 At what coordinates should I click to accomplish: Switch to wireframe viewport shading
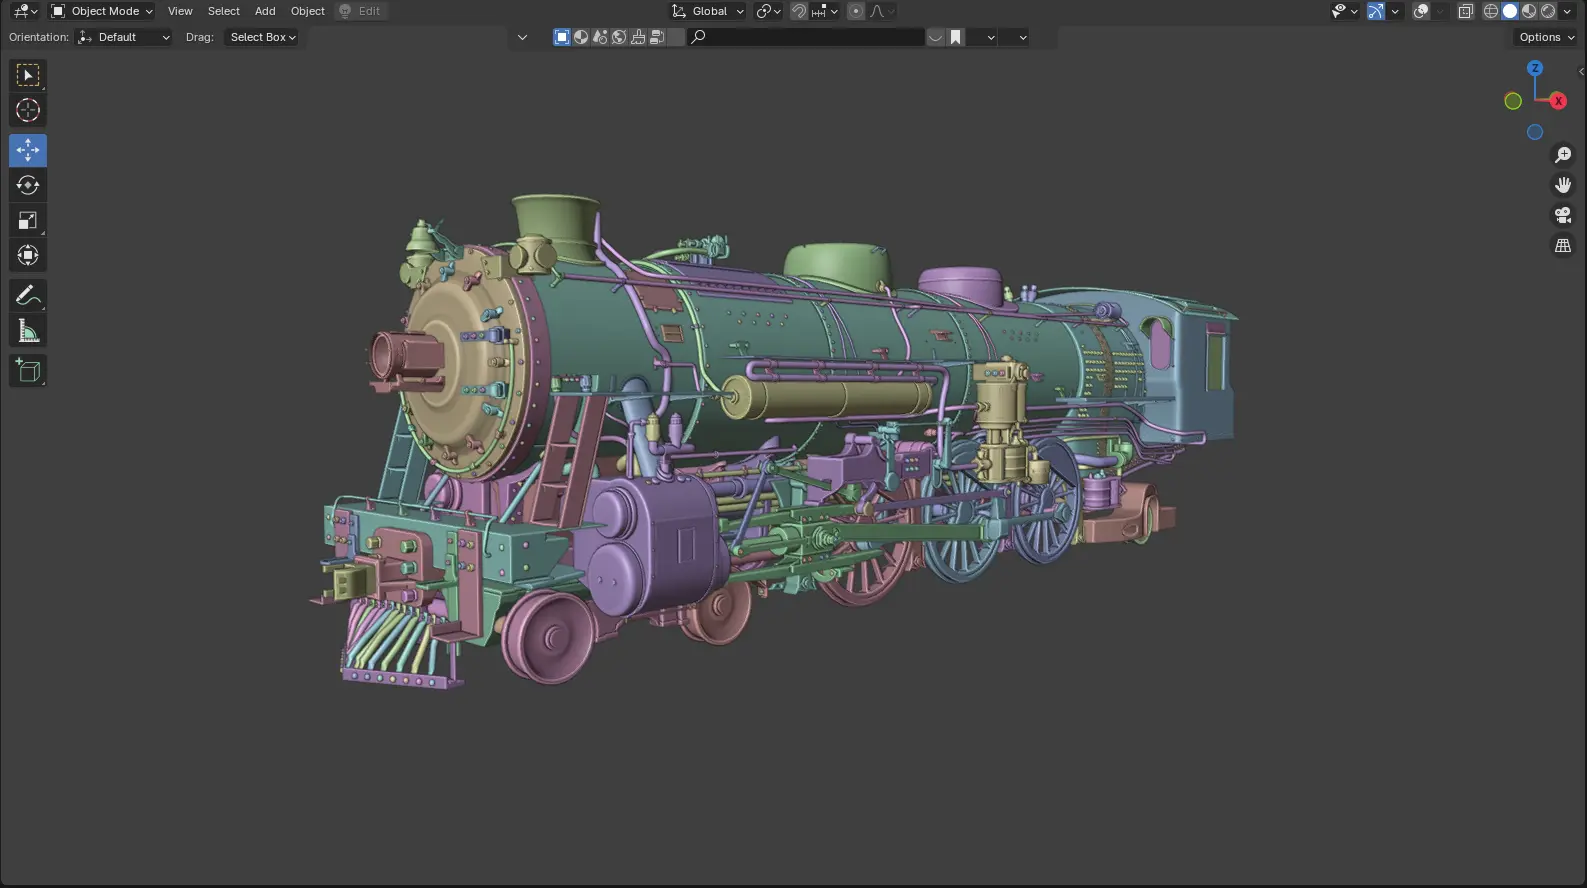(x=1491, y=11)
